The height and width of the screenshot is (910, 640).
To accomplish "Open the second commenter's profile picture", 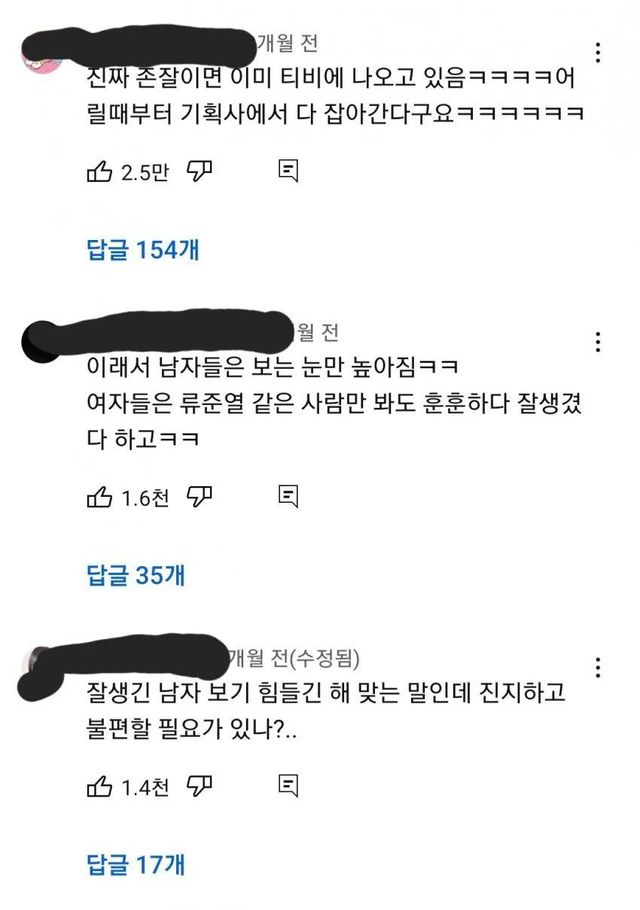I will tap(41, 343).
